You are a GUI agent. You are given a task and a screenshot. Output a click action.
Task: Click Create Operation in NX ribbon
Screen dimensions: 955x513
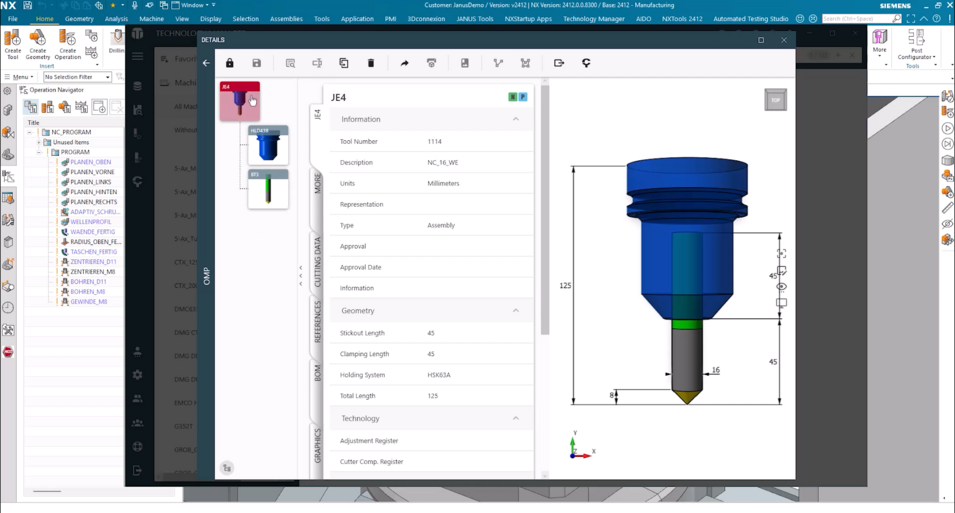click(68, 44)
